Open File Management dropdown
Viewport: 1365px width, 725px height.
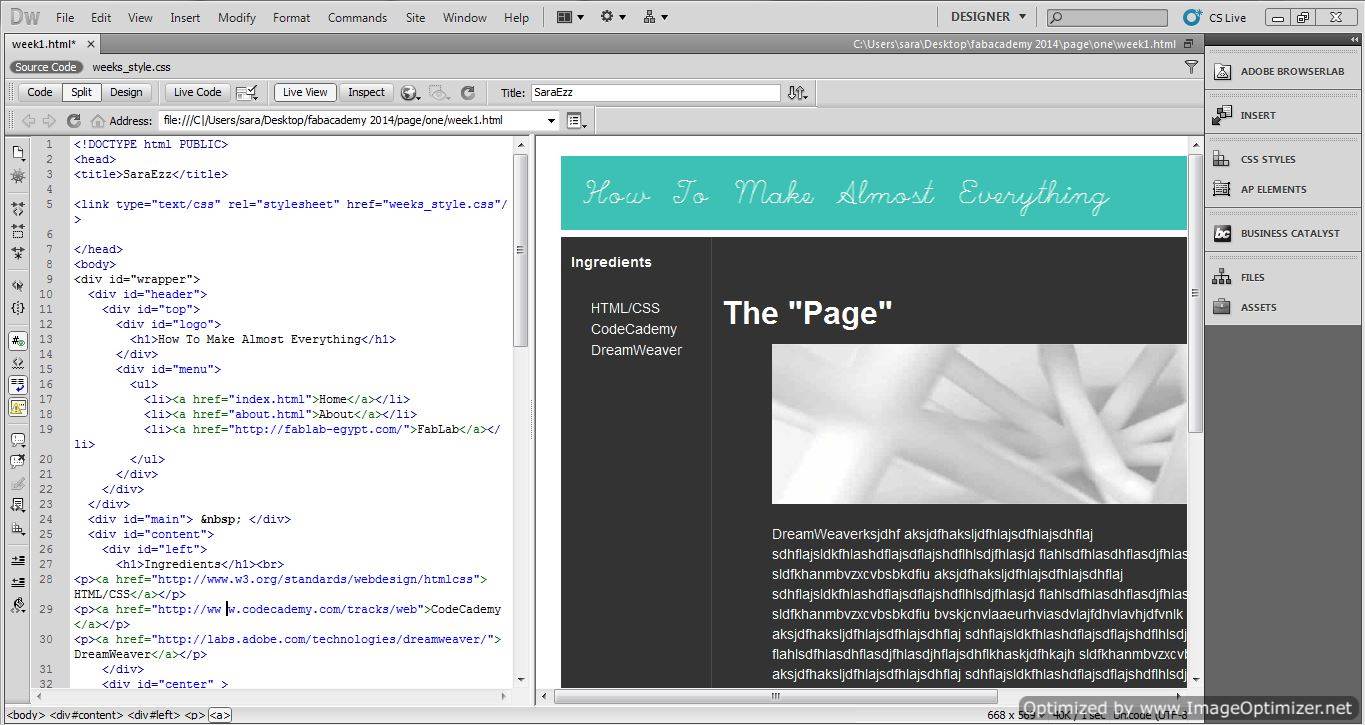coord(797,92)
